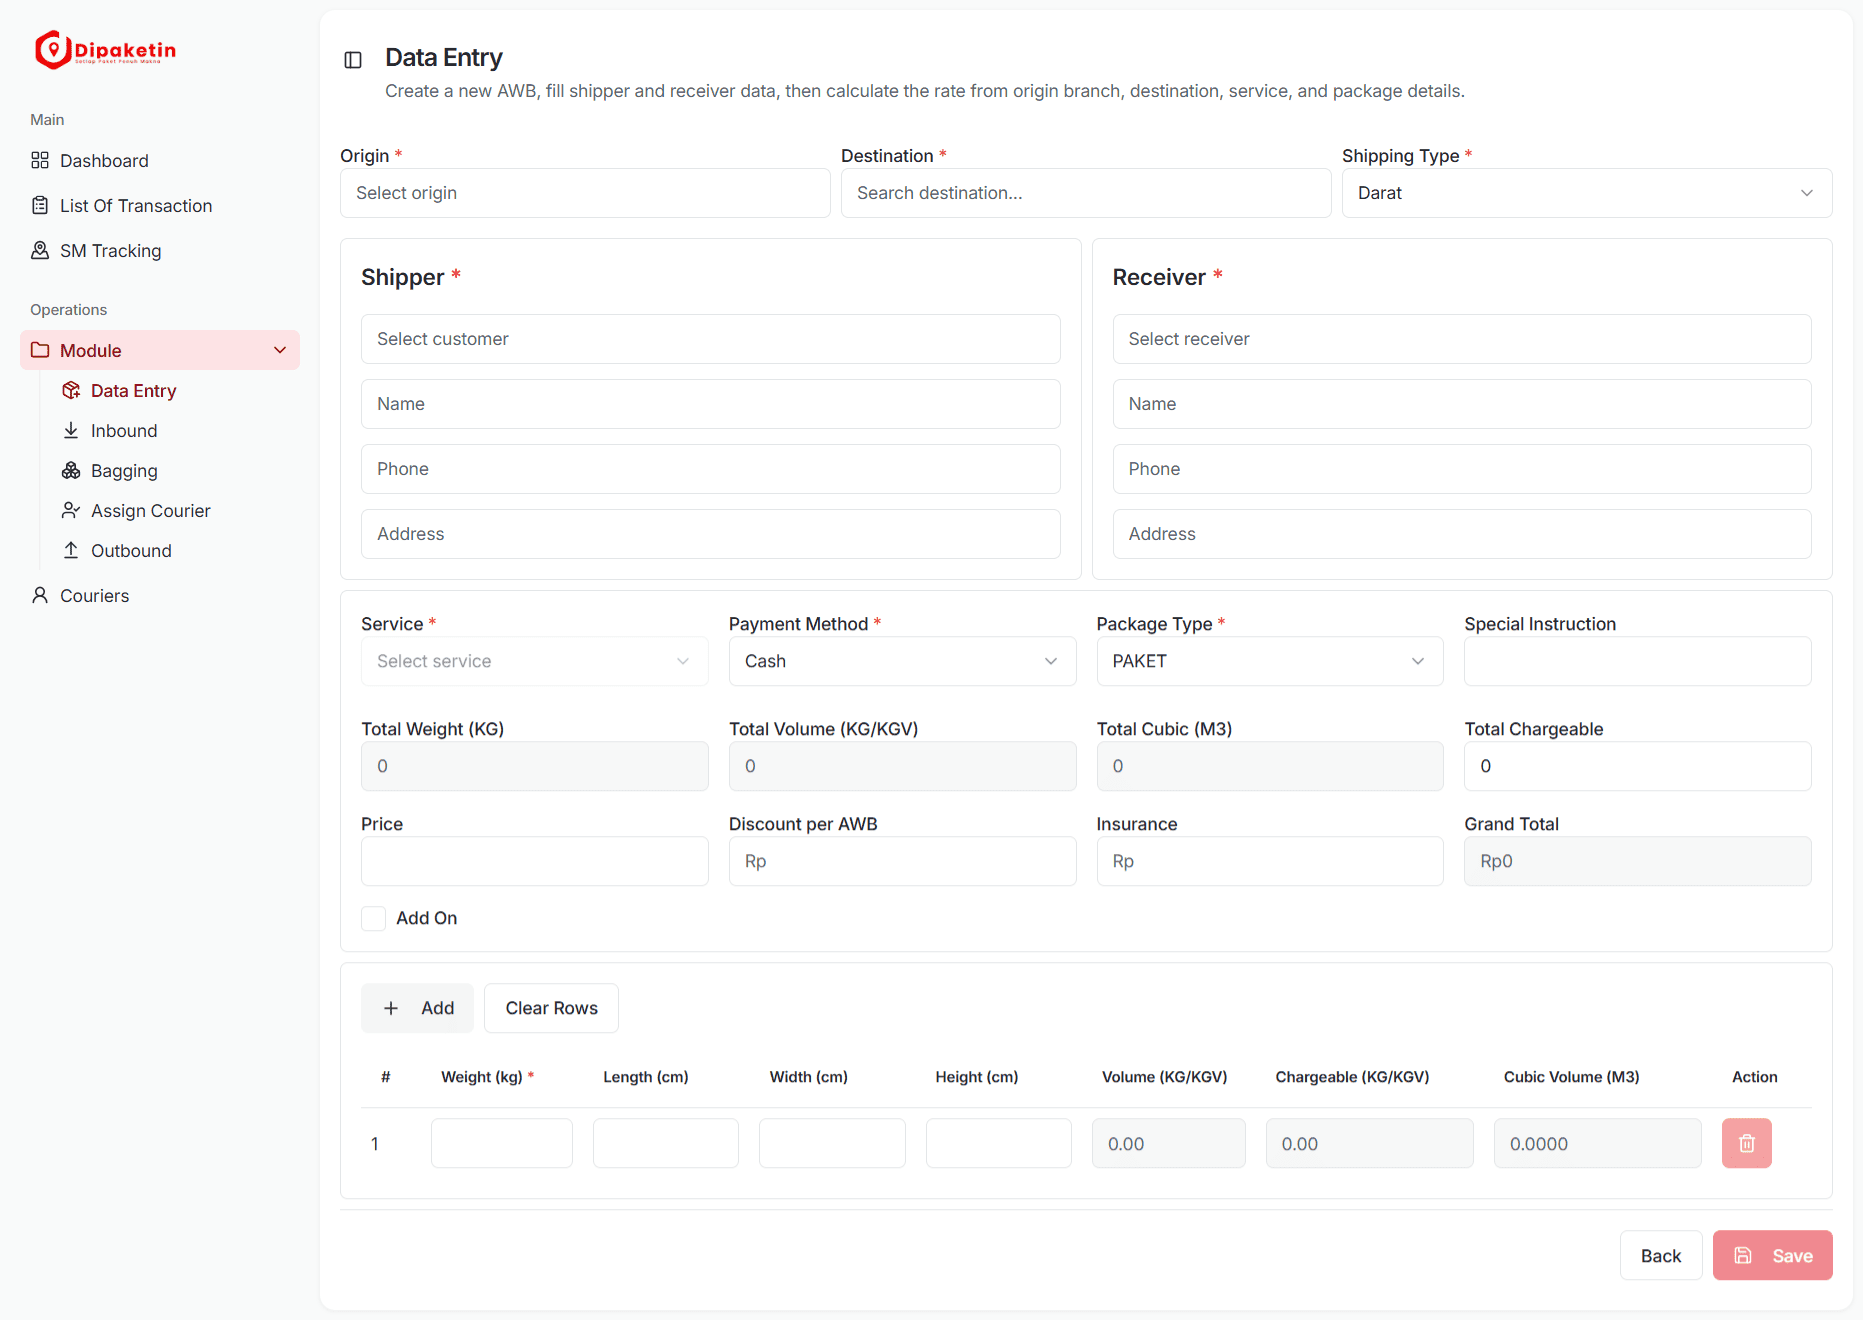Click the Discount per AWB field
Image resolution: width=1863 pixels, height=1320 pixels.
point(903,861)
